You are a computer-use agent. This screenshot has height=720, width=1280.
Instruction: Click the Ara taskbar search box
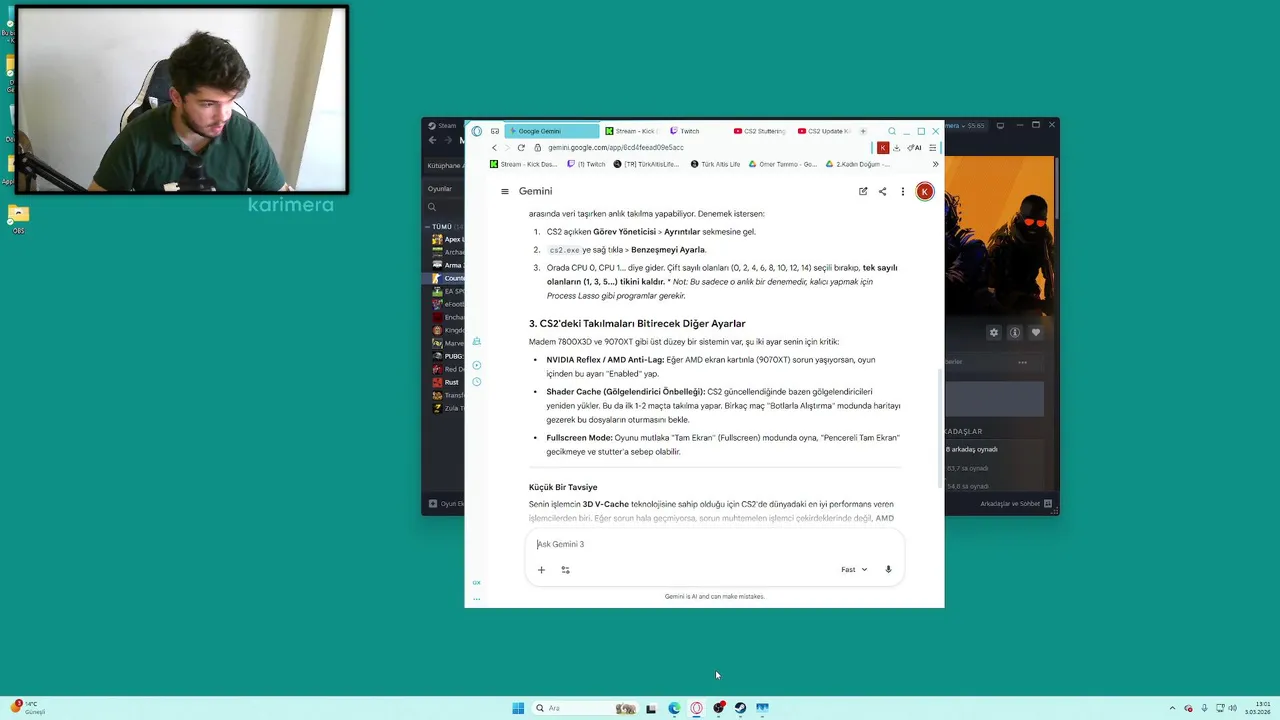[586, 708]
